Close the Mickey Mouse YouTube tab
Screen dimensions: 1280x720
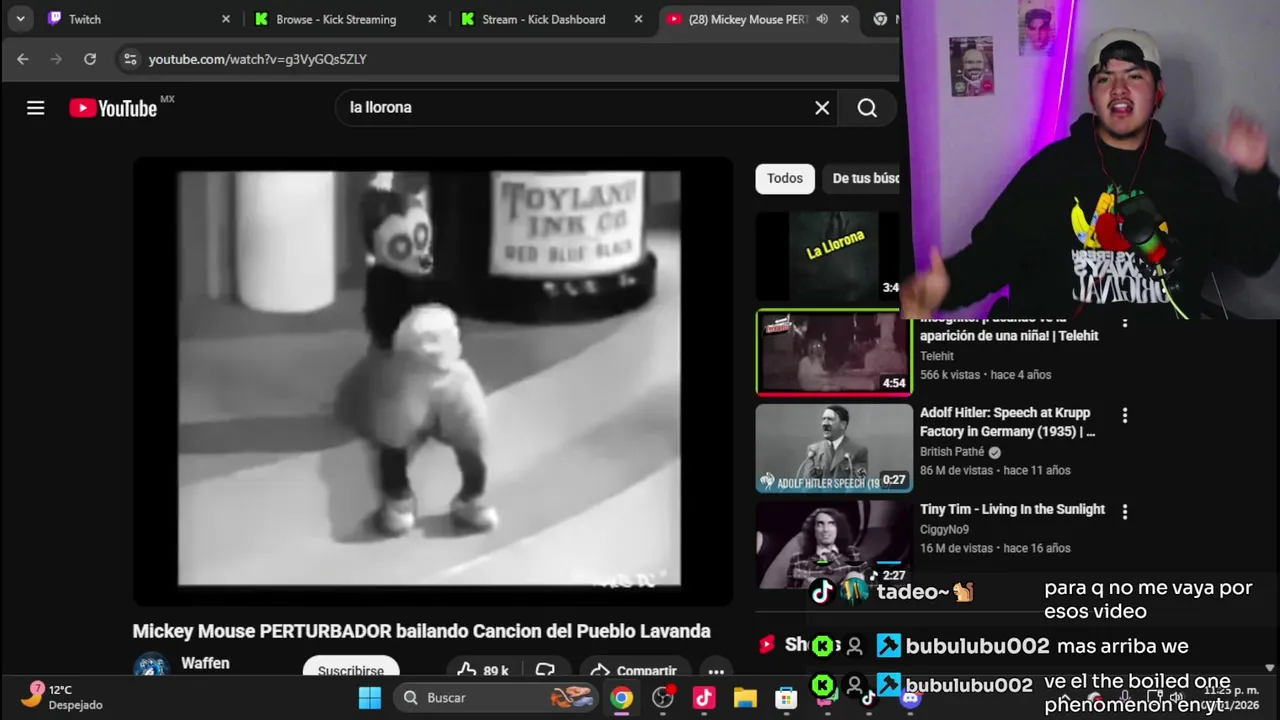tap(845, 19)
